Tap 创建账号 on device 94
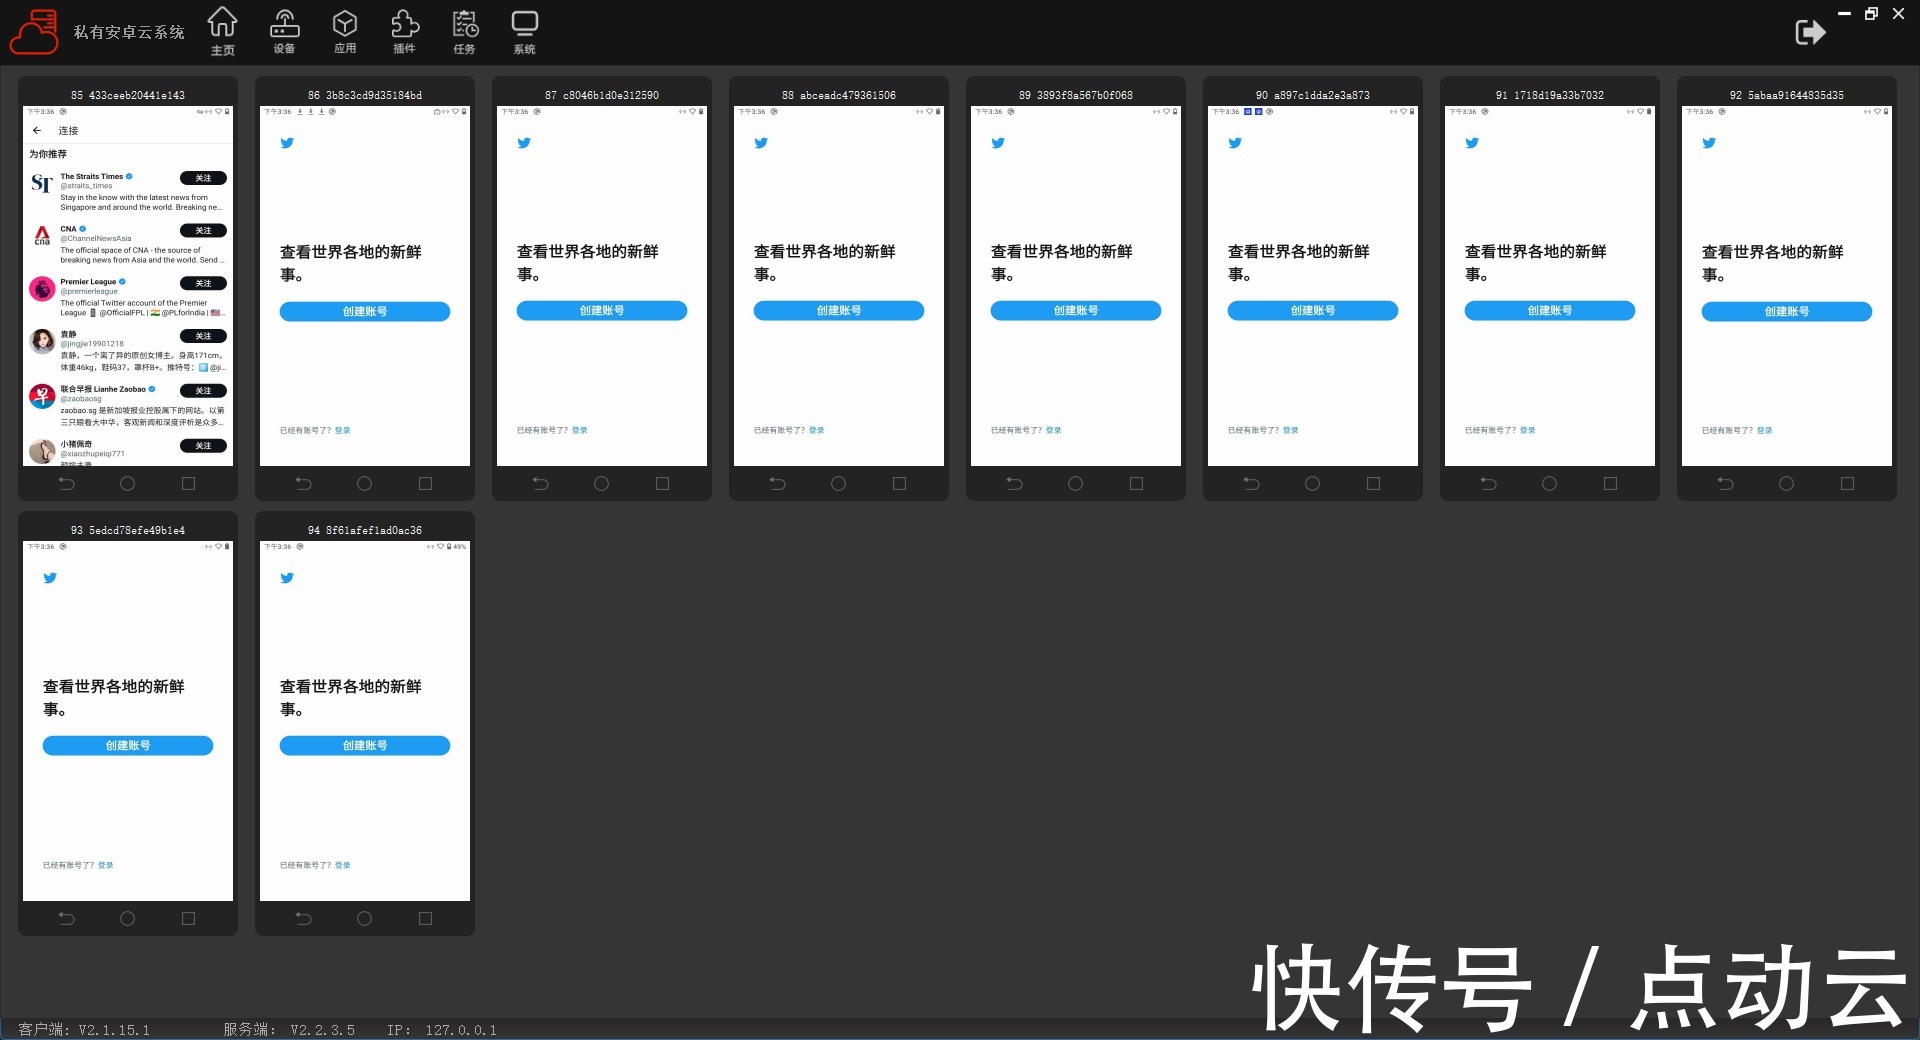This screenshot has width=1920, height=1040. click(365, 746)
